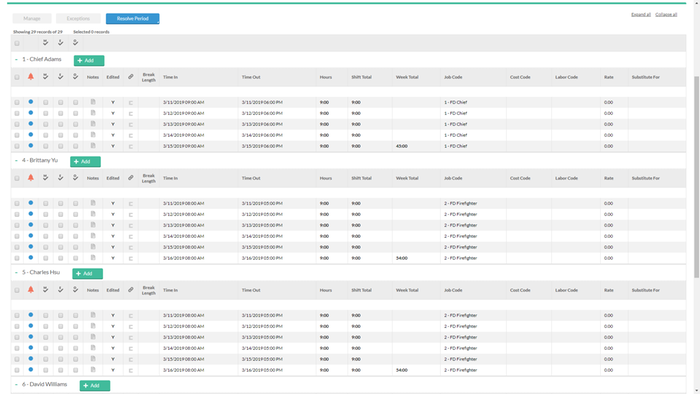Click attachment box on Chief Adams 3/14/2019 row
Image resolution: width=700 pixels, height=394 pixels.
coord(131,135)
